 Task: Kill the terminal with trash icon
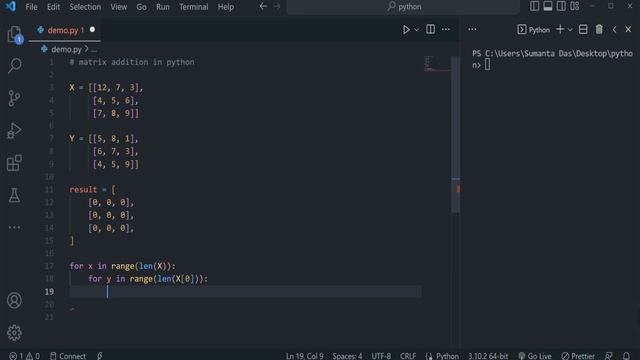tap(599, 29)
